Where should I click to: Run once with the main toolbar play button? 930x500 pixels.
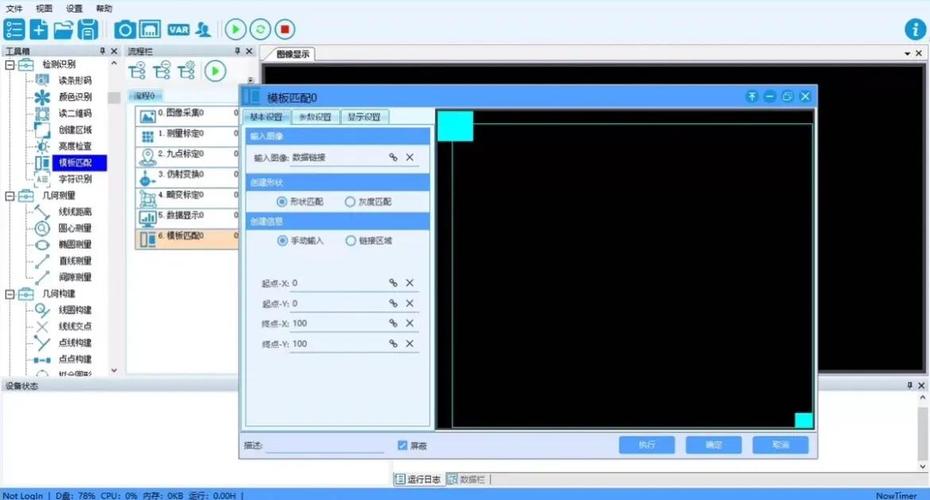tap(235, 29)
